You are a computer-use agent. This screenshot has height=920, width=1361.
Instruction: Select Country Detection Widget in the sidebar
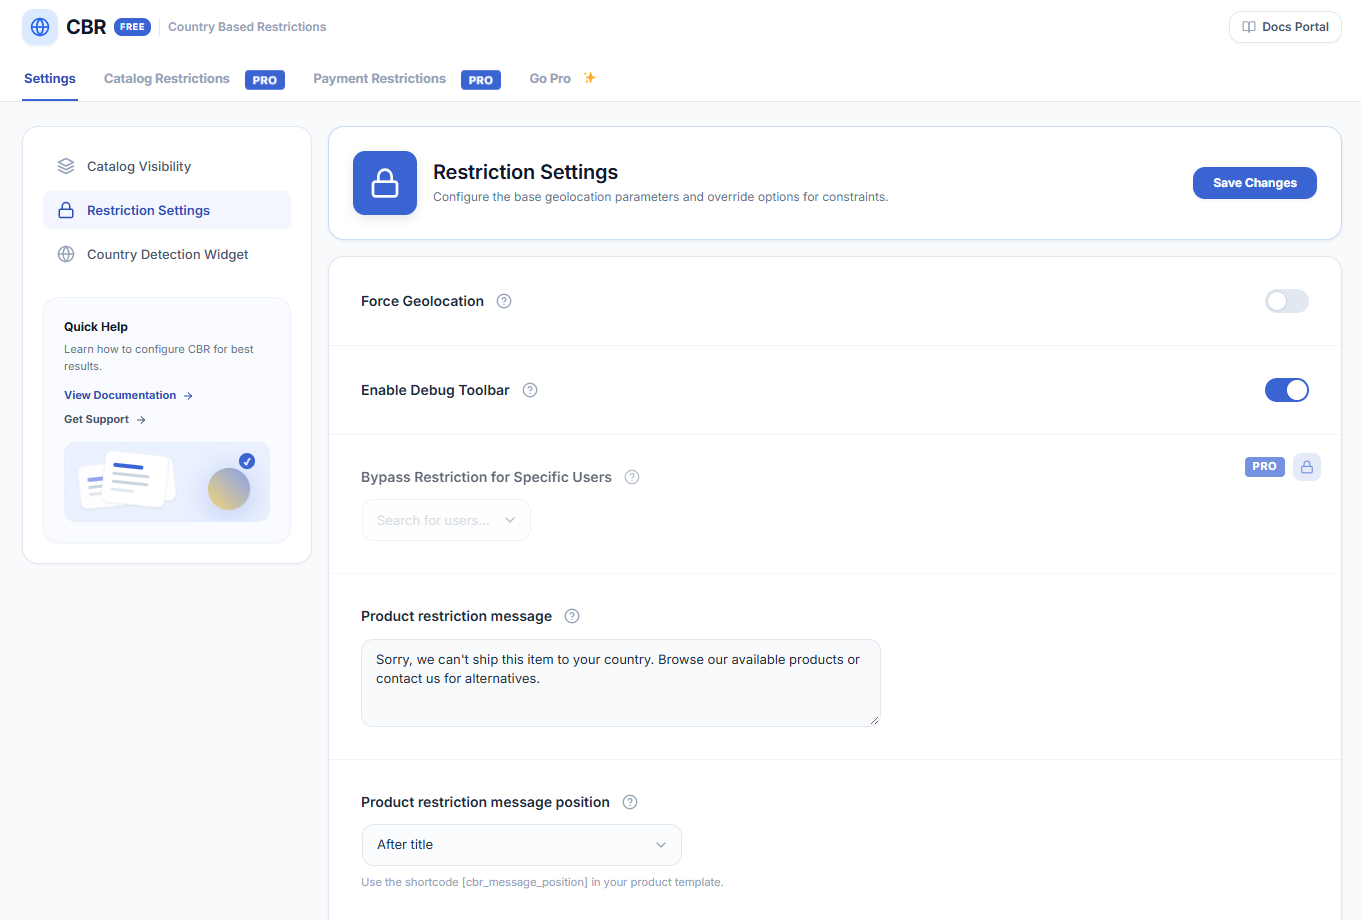click(167, 254)
